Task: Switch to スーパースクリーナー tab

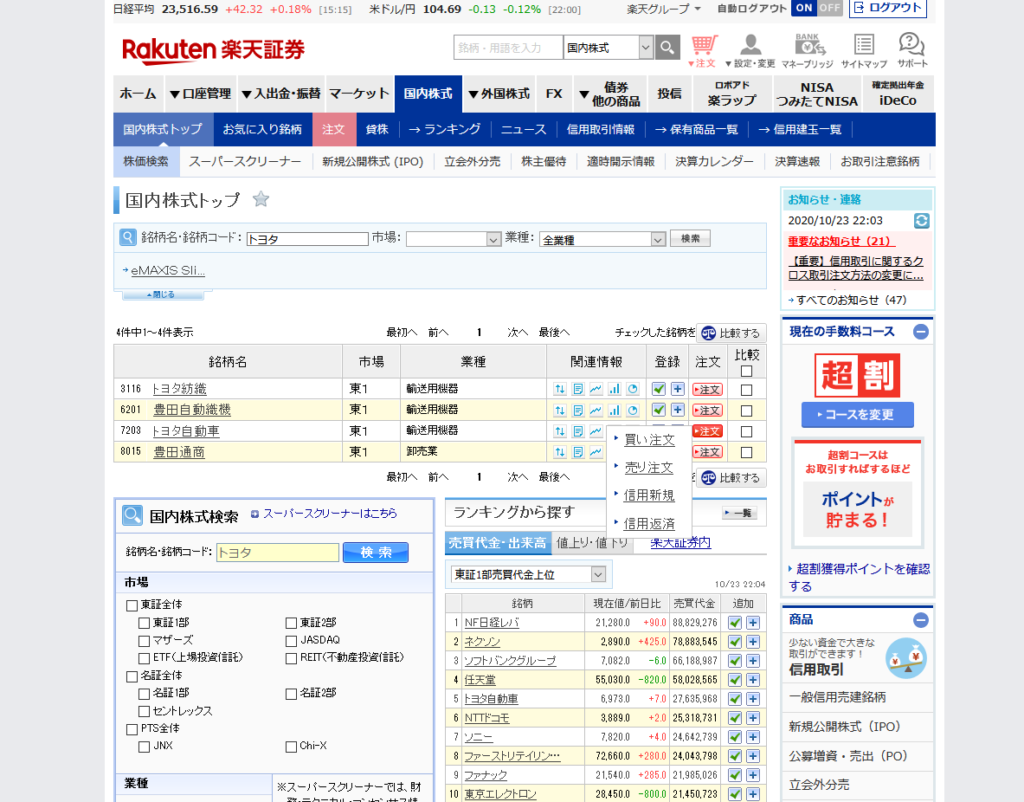Action: point(245,161)
